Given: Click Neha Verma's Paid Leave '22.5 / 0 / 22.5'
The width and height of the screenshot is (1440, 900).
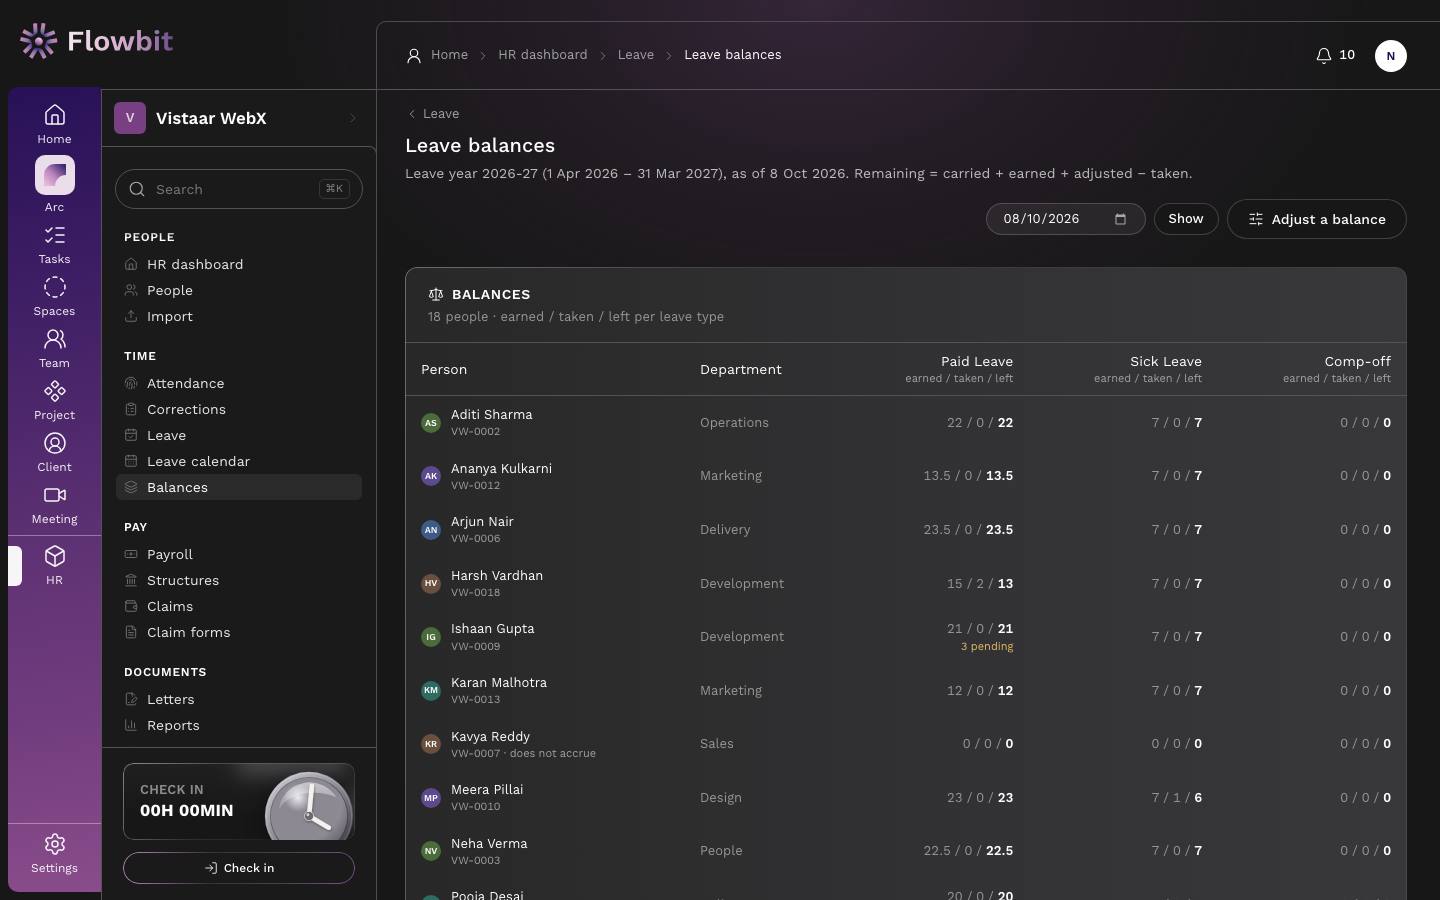Looking at the screenshot, I should pyautogui.click(x=968, y=851).
